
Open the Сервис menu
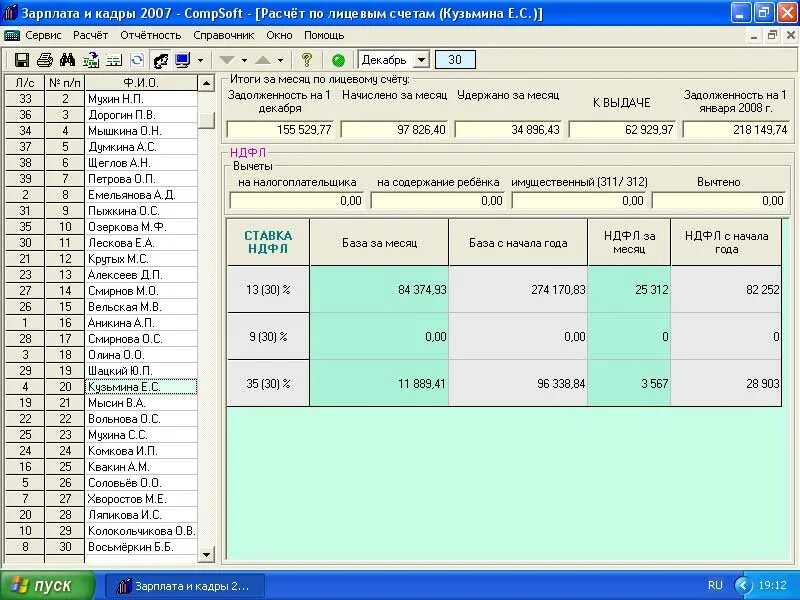coord(43,35)
